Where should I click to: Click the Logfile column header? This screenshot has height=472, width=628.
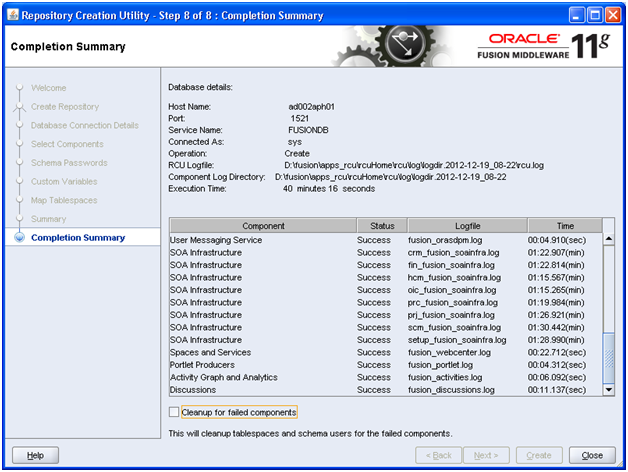pyautogui.click(x=467, y=226)
